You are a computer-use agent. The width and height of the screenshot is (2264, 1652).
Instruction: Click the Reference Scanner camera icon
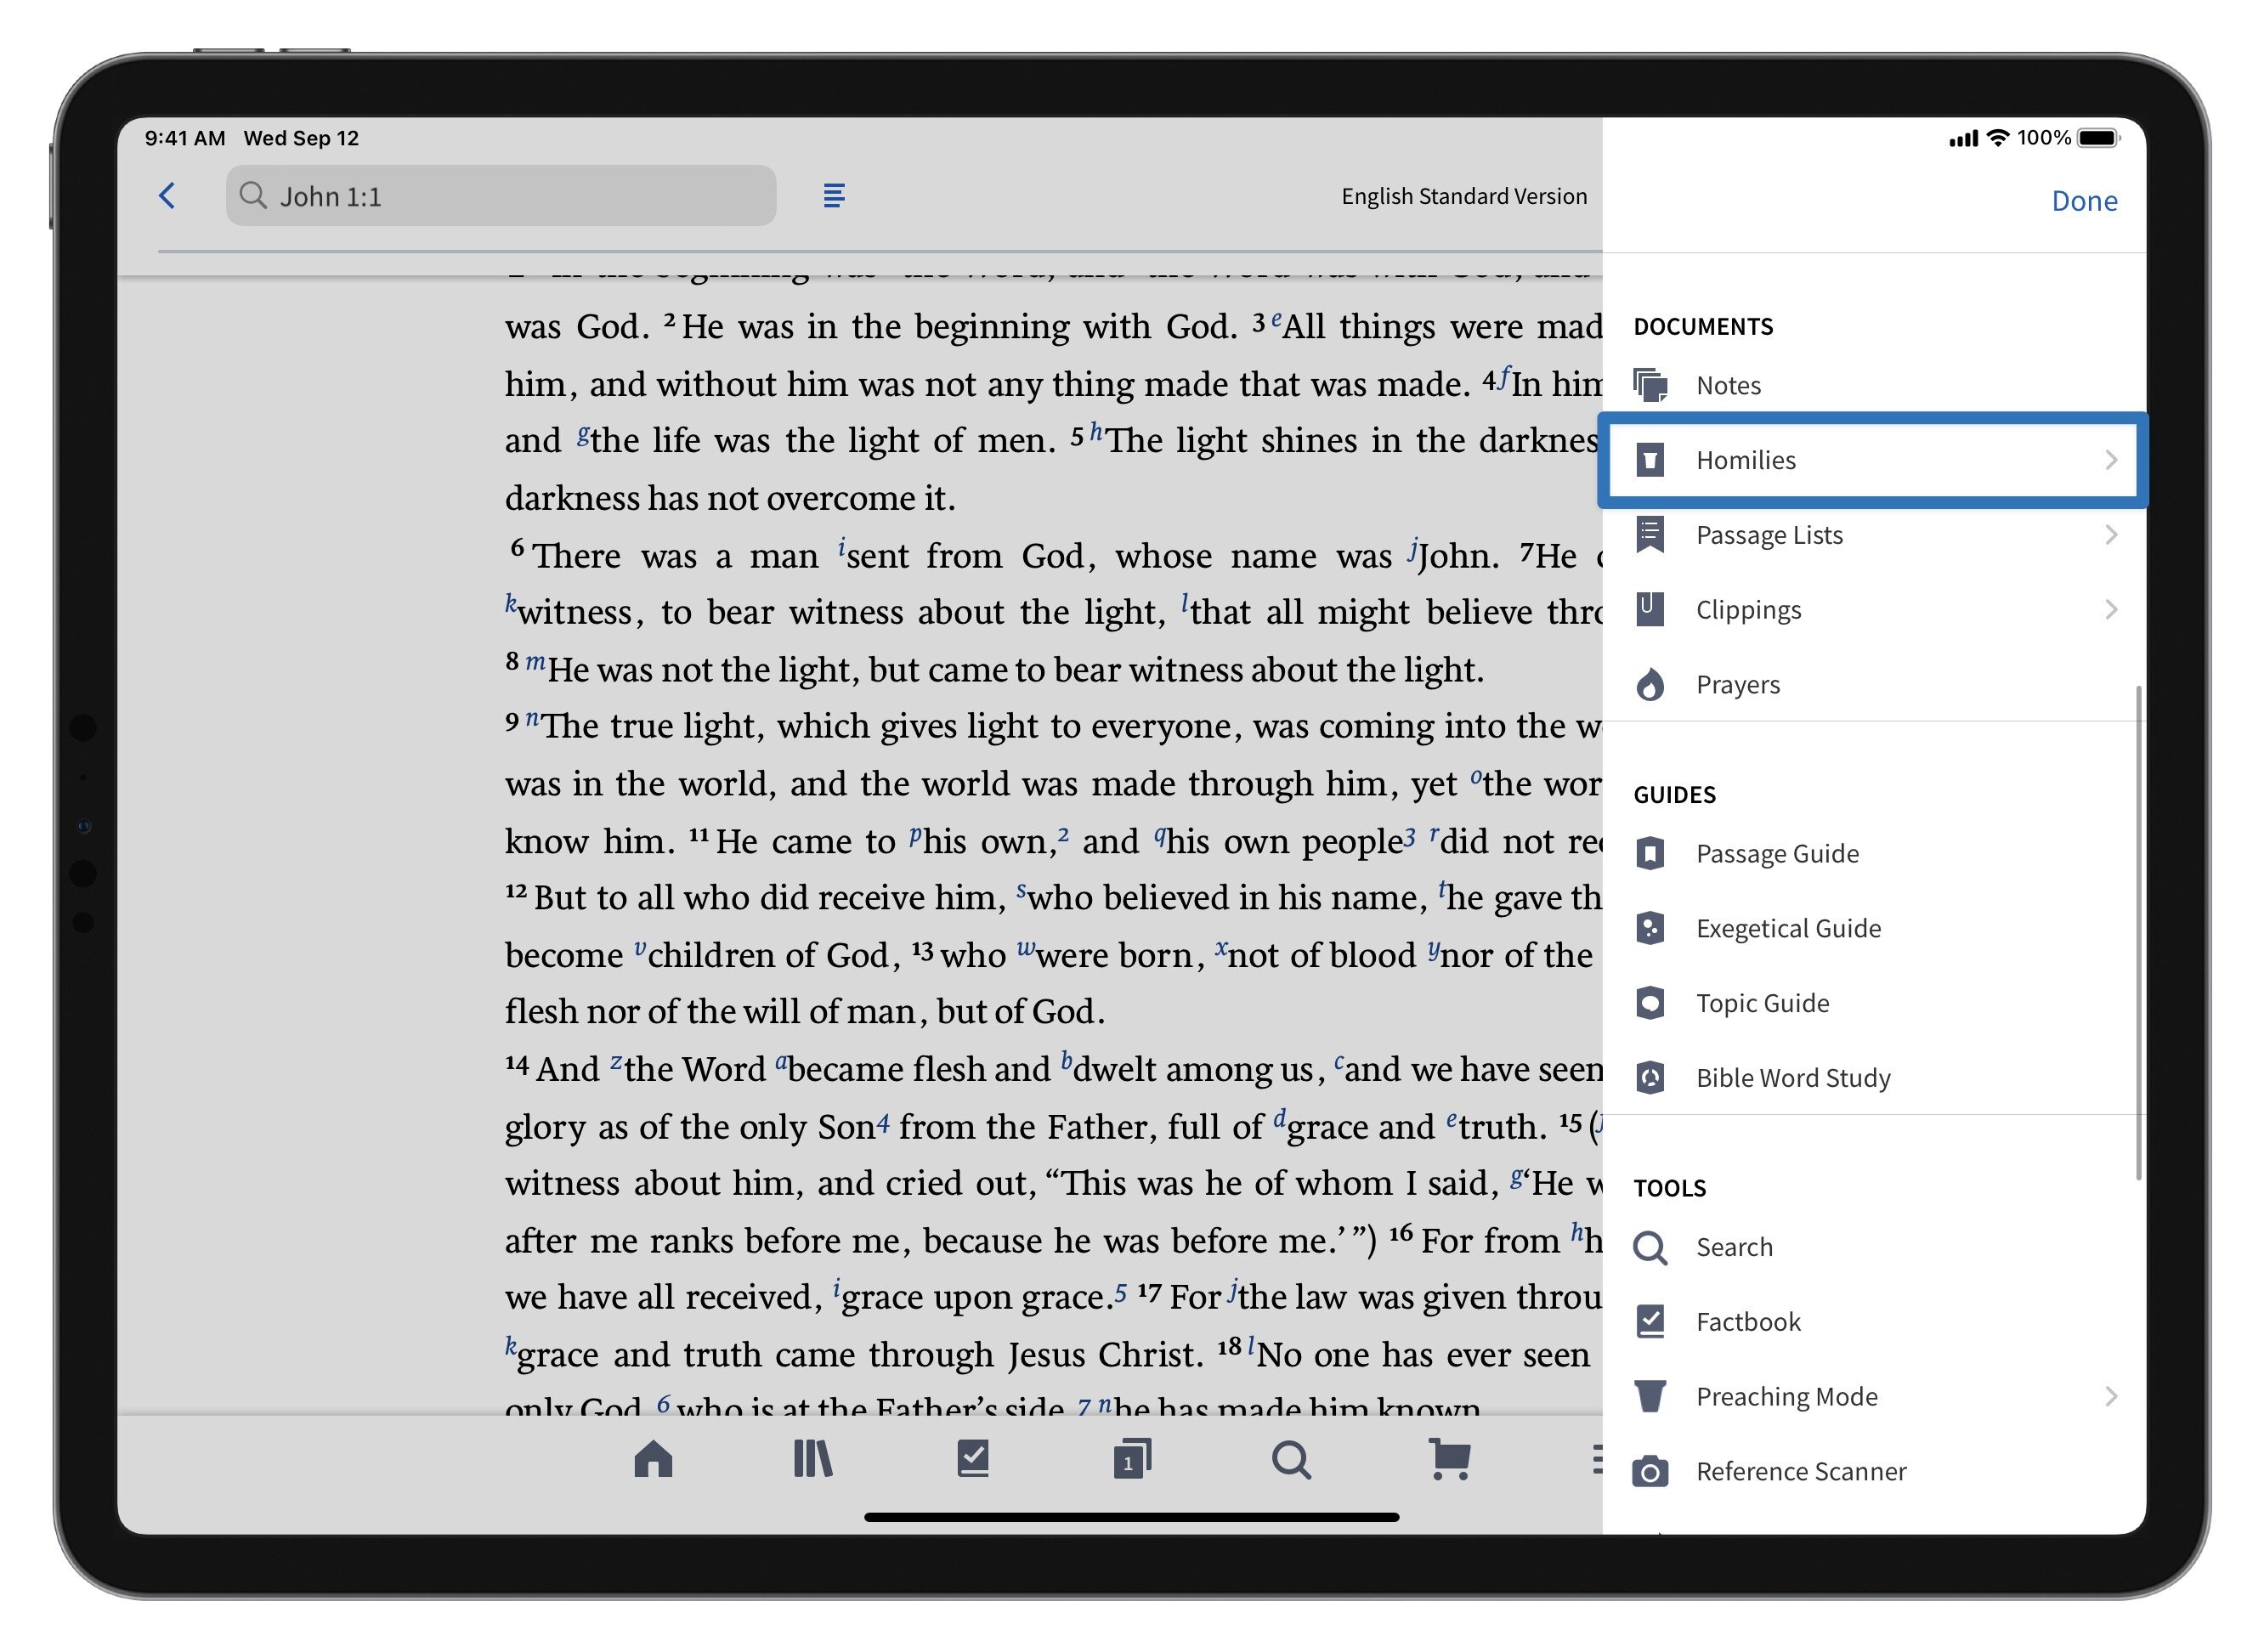pyautogui.click(x=1650, y=1472)
